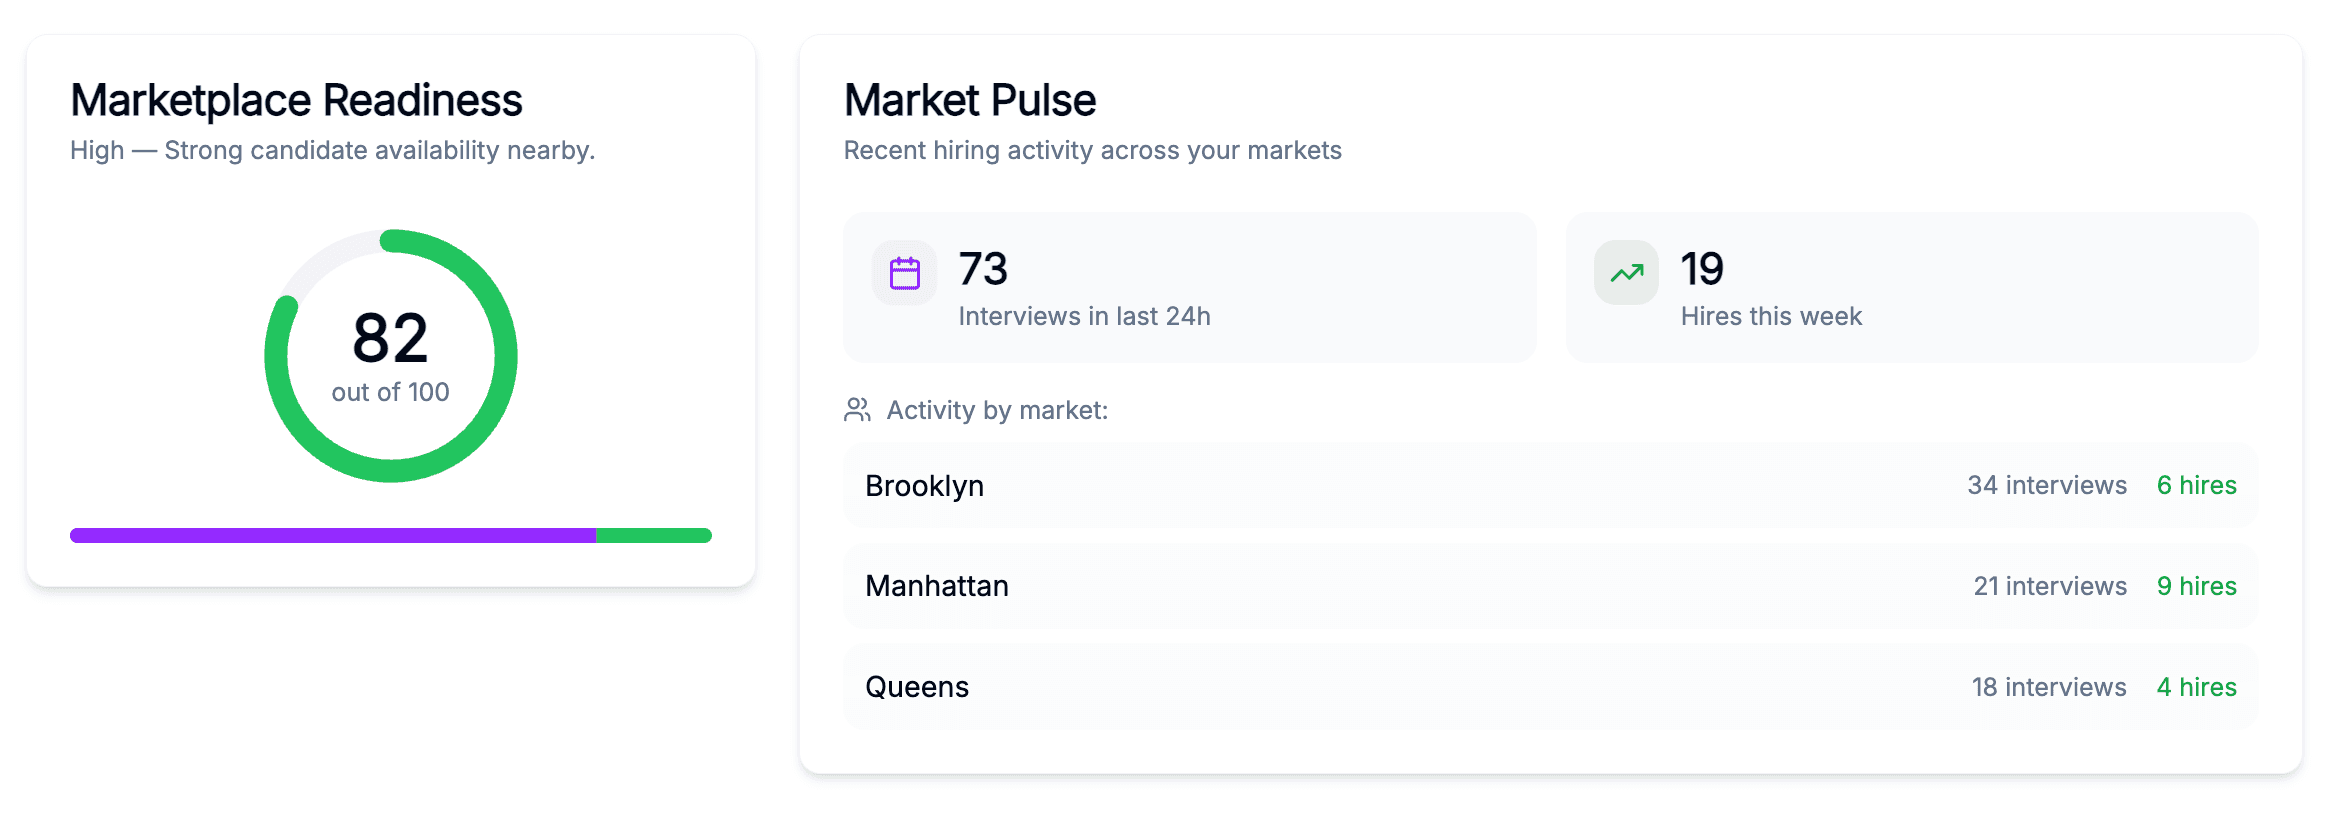Click the 4 hires label for Queens
The height and width of the screenshot is (814, 2342).
click(2196, 687)
